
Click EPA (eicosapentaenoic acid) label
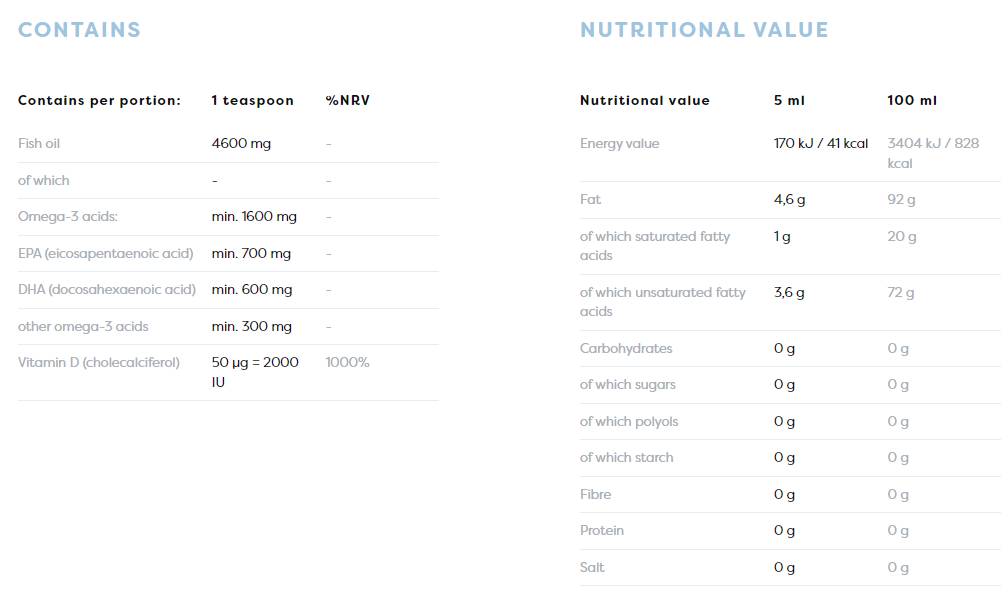(x=105, y=253)
